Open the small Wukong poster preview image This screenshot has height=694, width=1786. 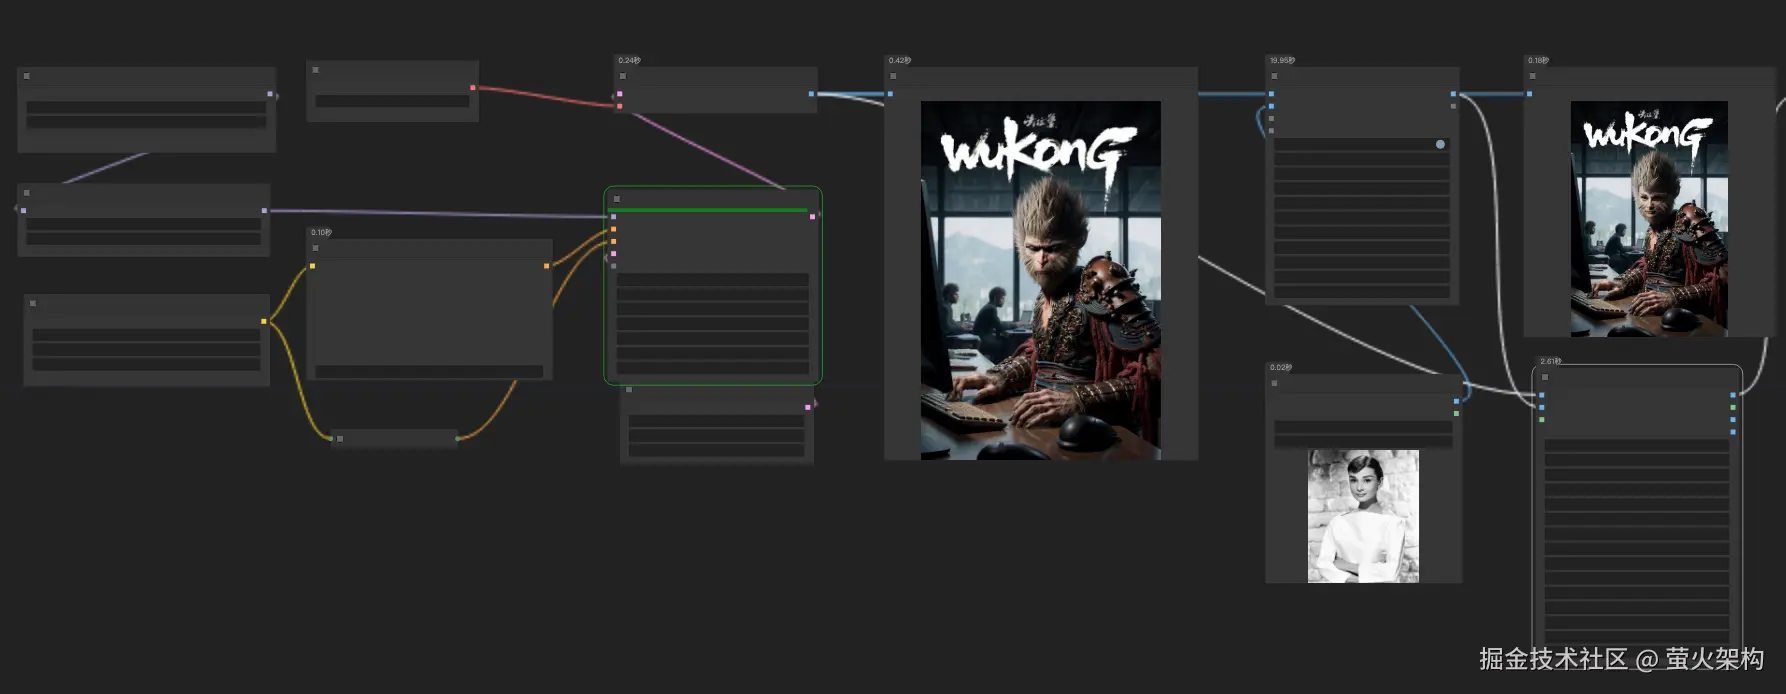(1649, 218)
